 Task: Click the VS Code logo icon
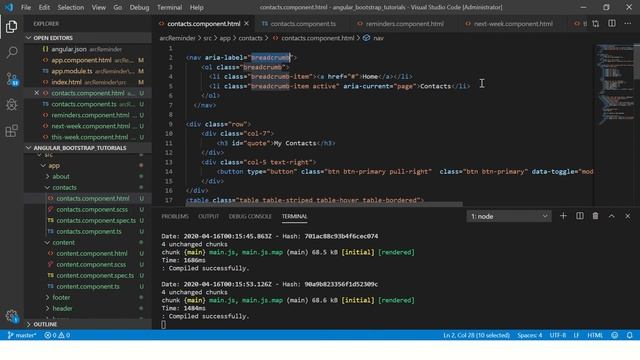click(9, 7)
